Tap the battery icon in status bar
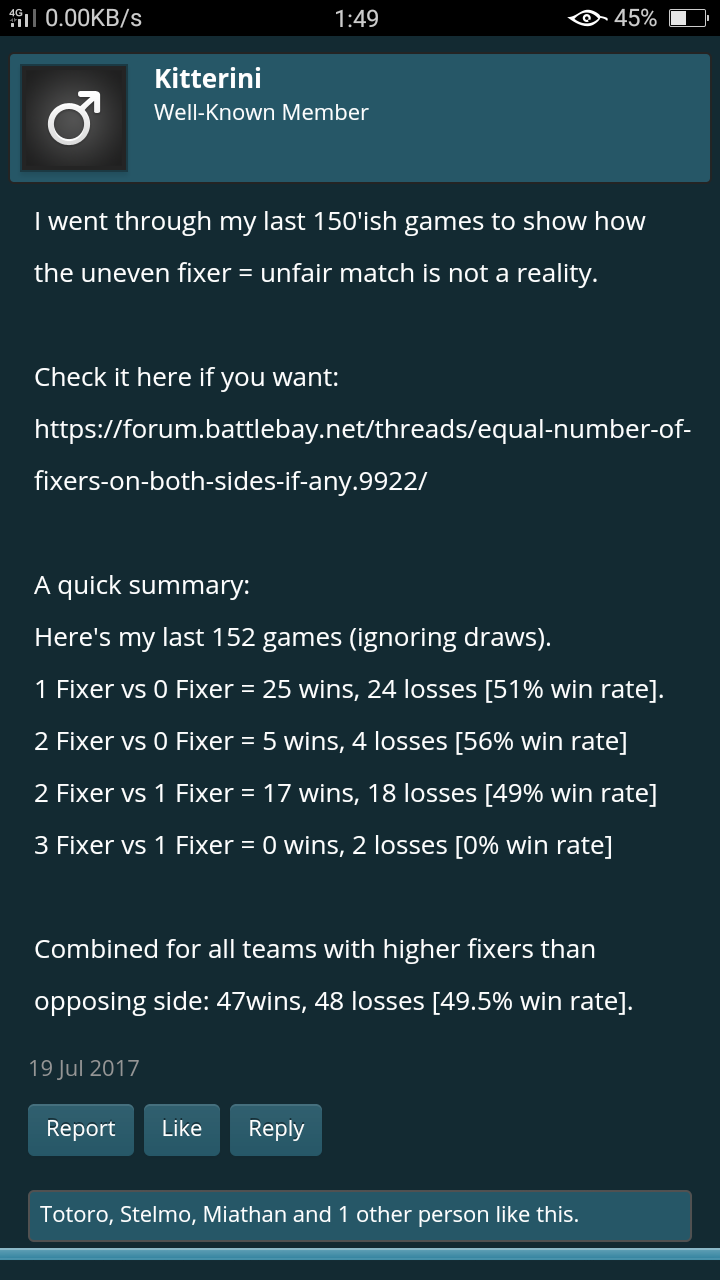 pos(688,18)
